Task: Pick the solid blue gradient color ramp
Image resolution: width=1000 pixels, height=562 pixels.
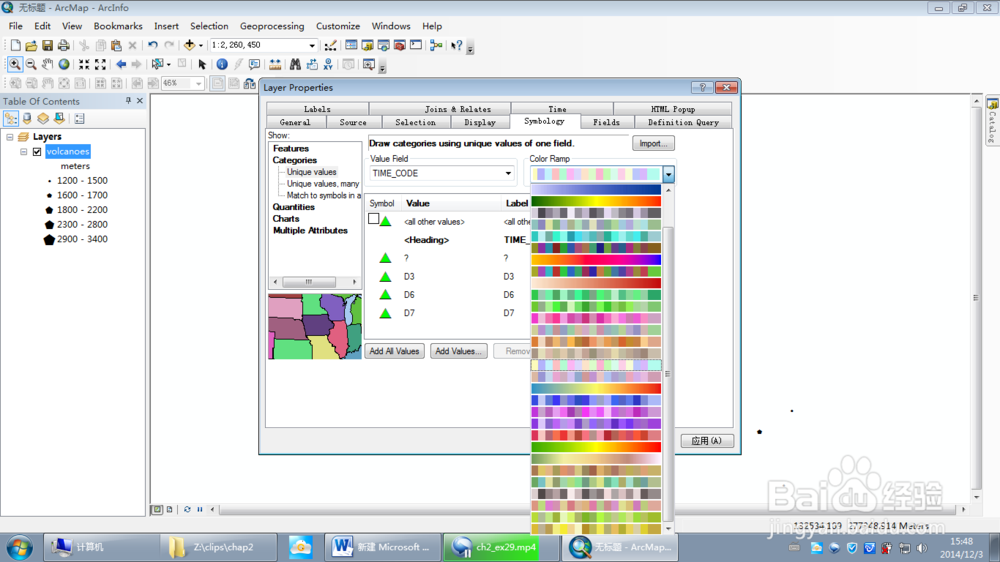Action: pos(596,189)
